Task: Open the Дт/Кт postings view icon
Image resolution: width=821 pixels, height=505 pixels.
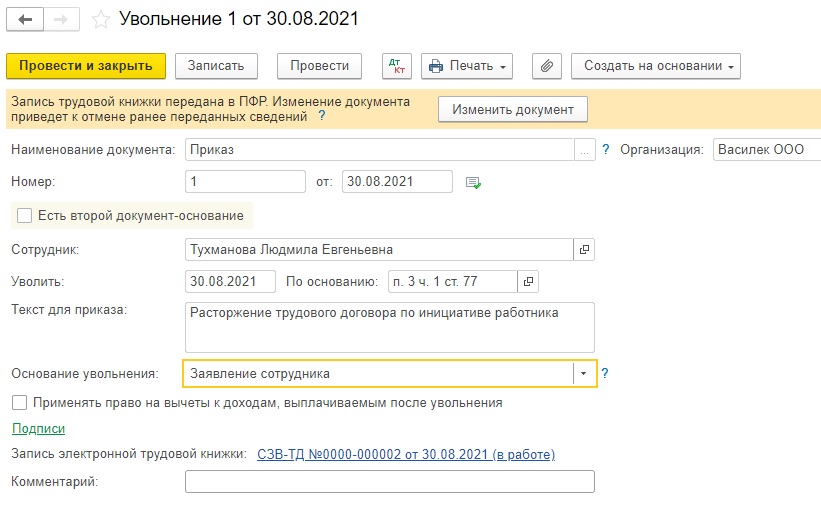Action: pyautogui.click(x=397, y=66)
